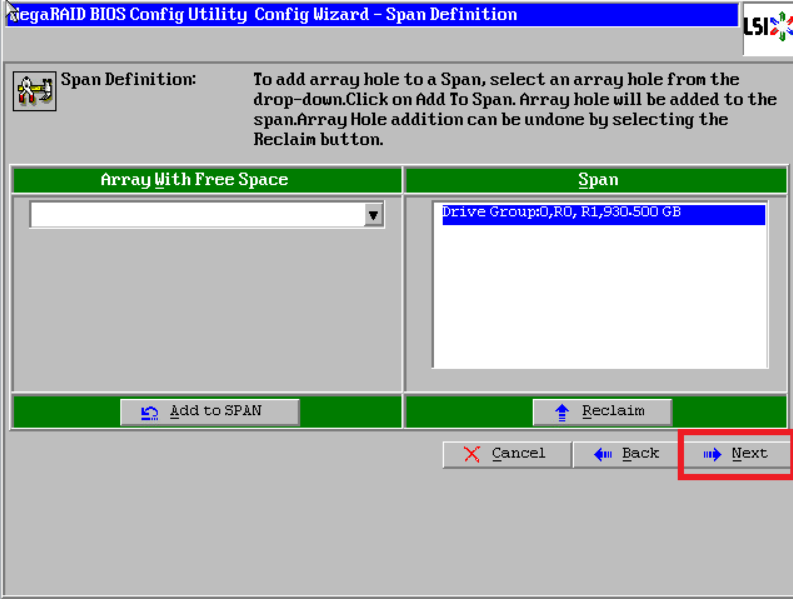Click the Span Definition wizard icon
The image size is (793, 601).
[x=34, y=91]
